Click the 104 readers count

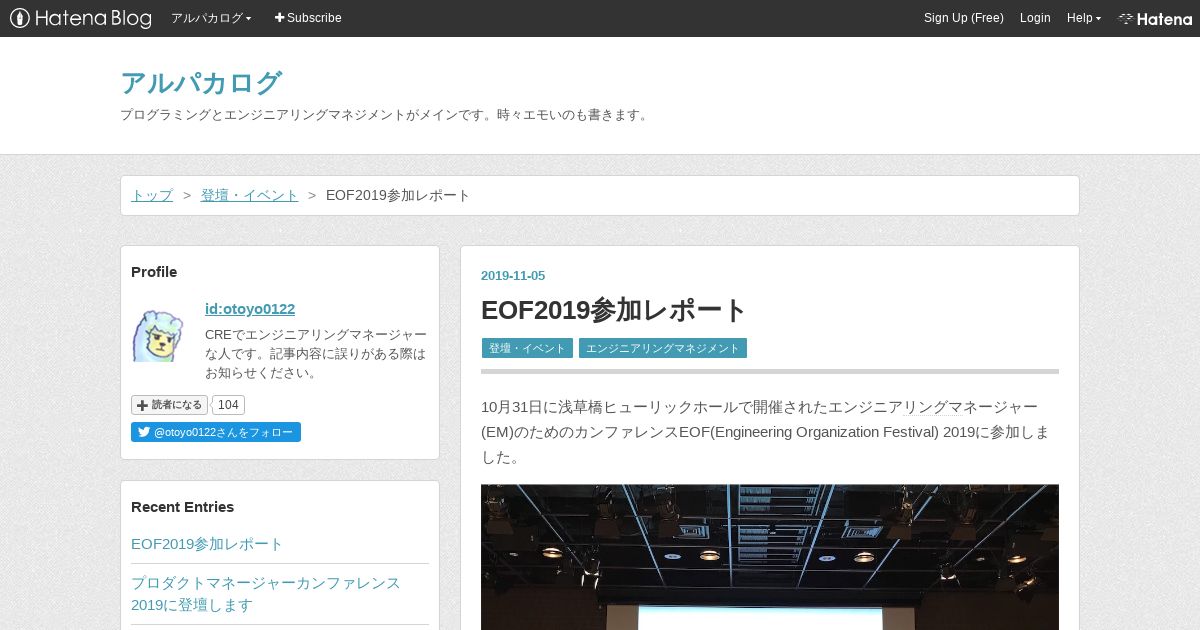tap(228, 405)
